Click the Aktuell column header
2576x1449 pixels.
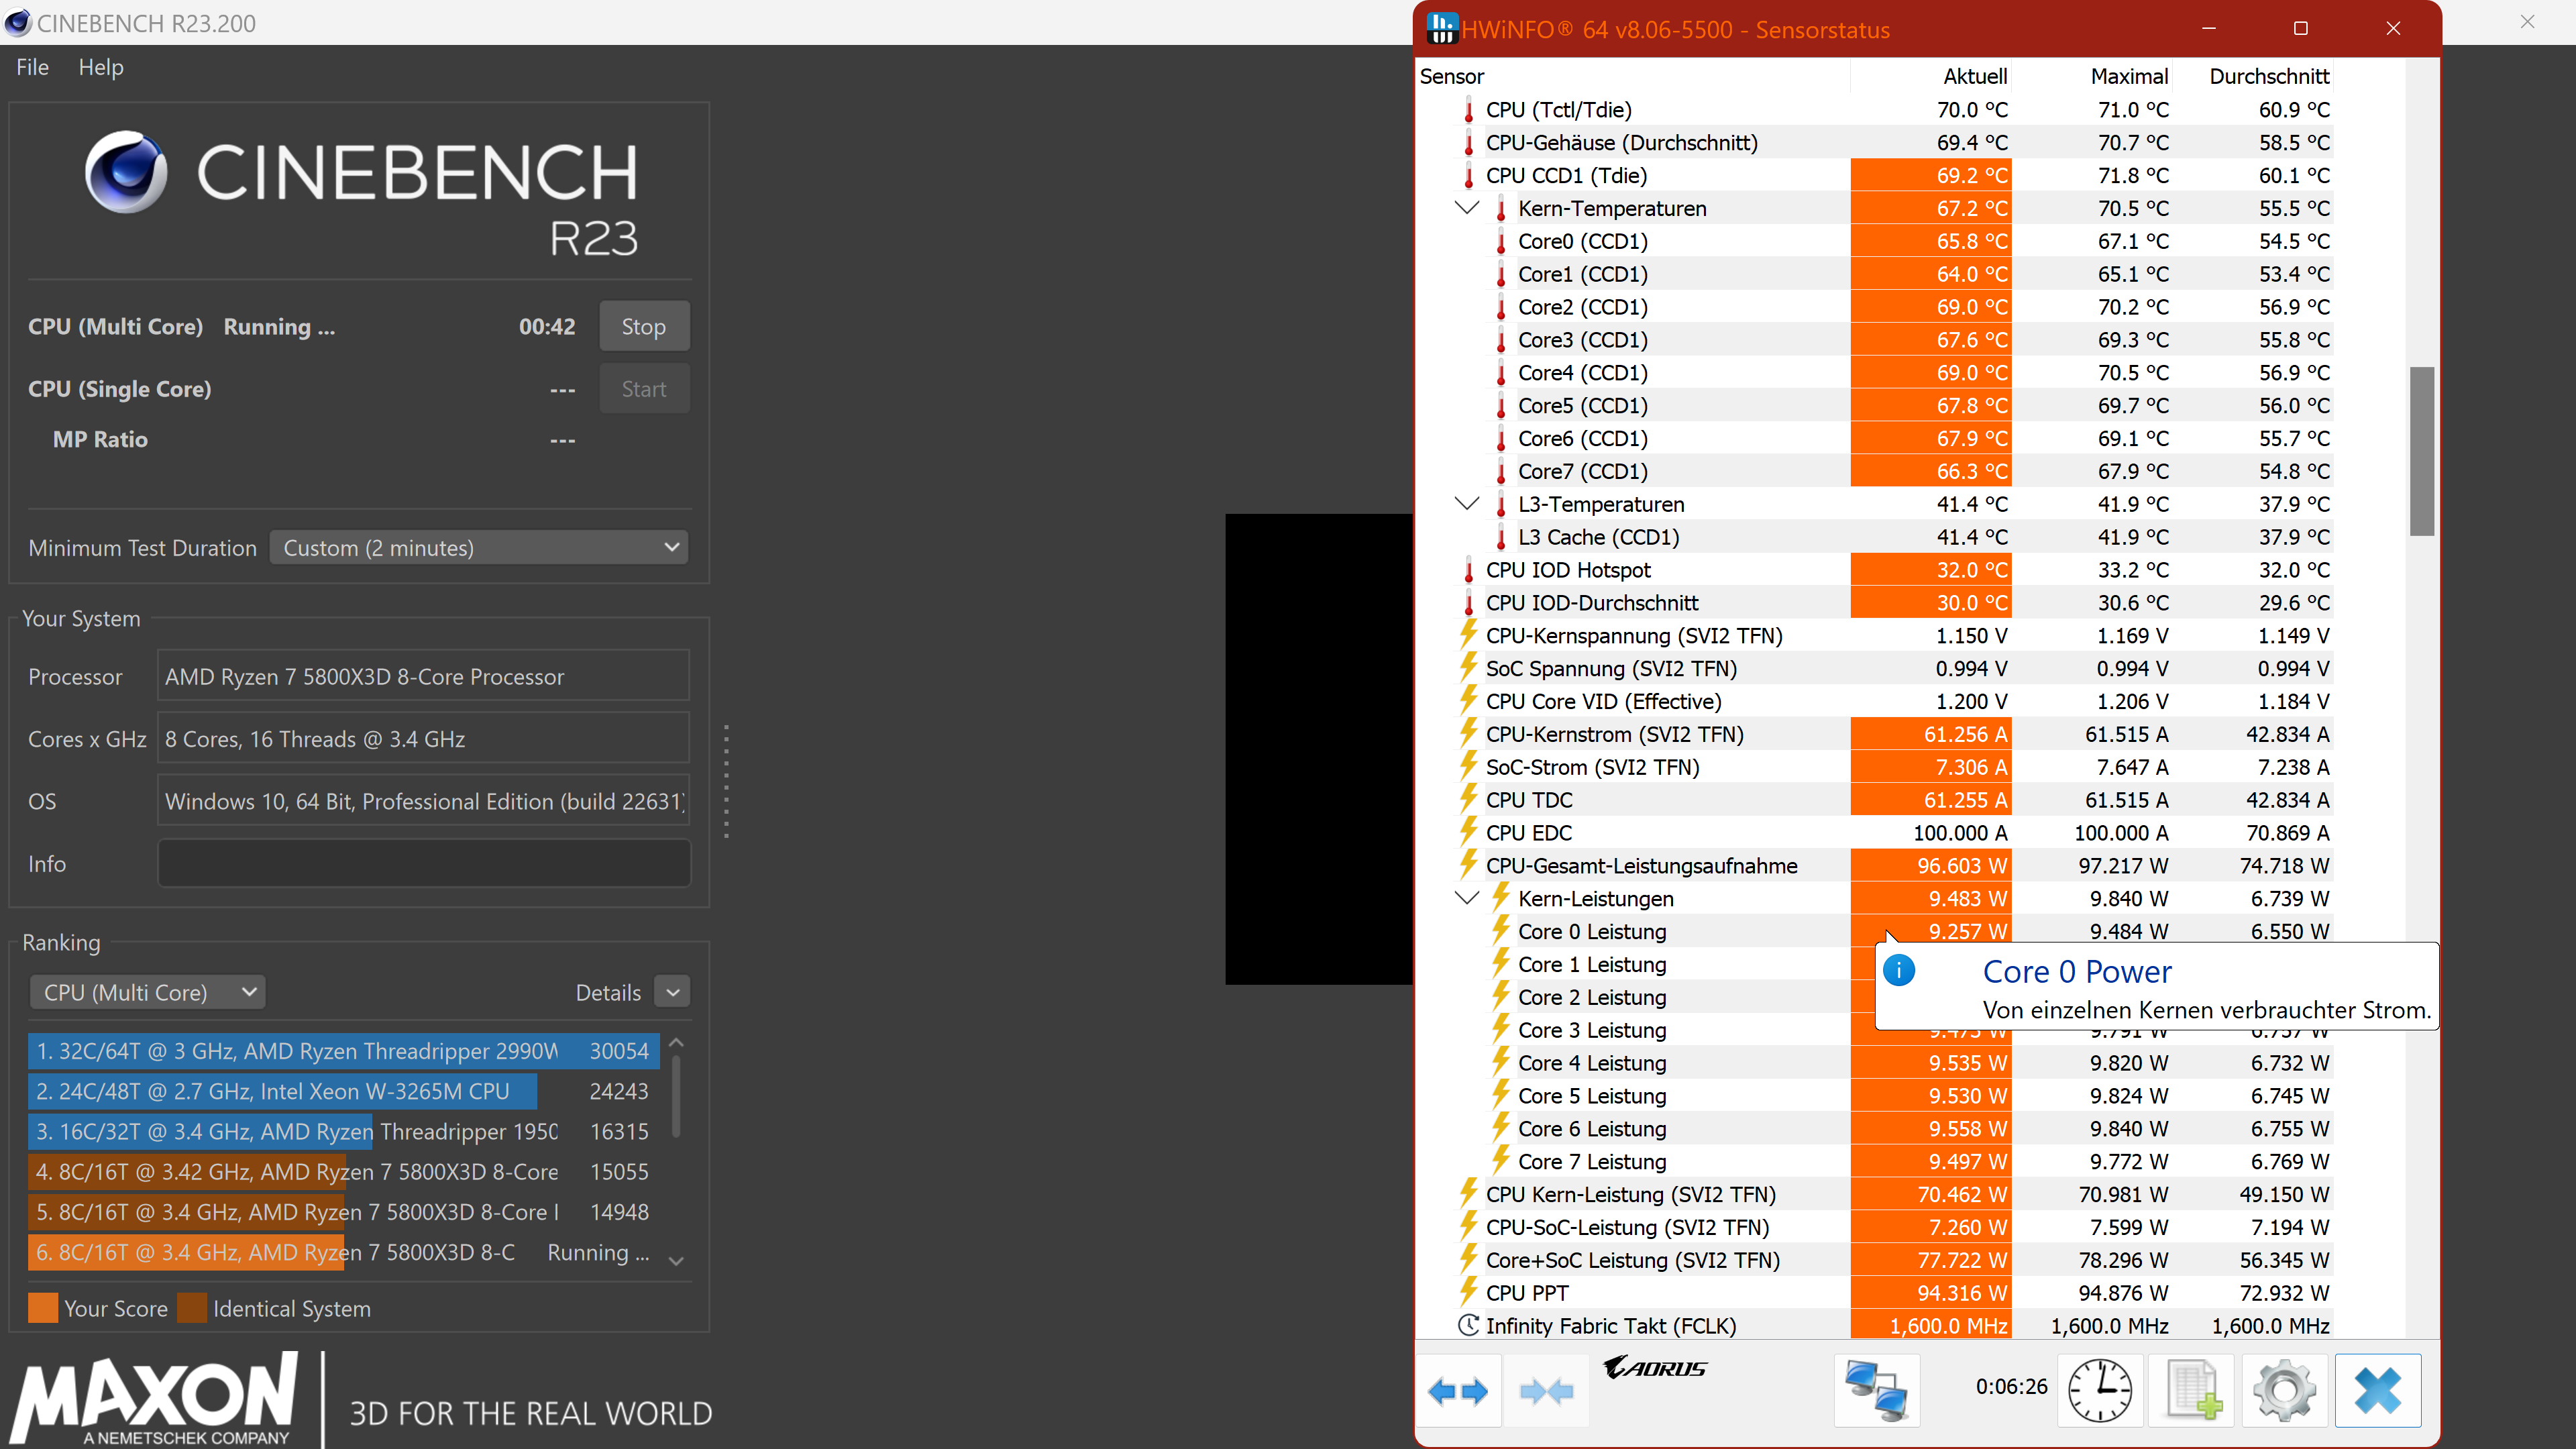(1975, 77)
